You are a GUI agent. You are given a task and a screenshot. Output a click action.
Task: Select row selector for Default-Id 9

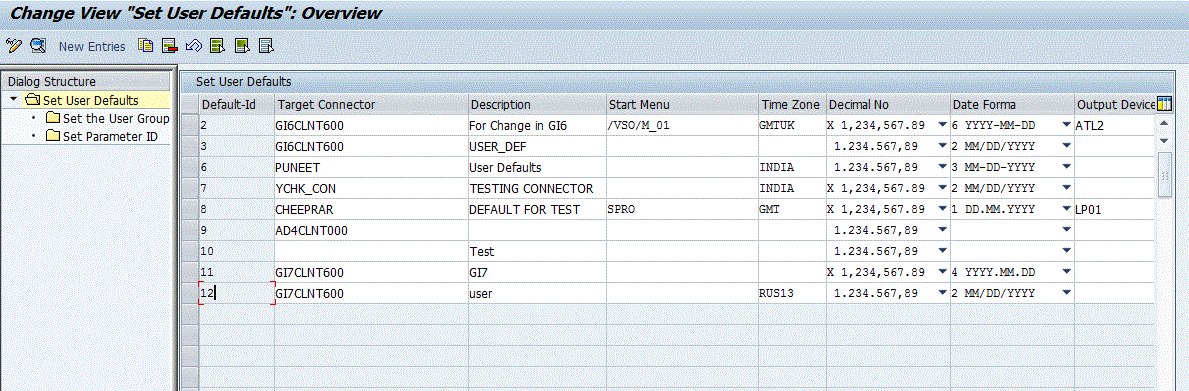tap(190, 230)
